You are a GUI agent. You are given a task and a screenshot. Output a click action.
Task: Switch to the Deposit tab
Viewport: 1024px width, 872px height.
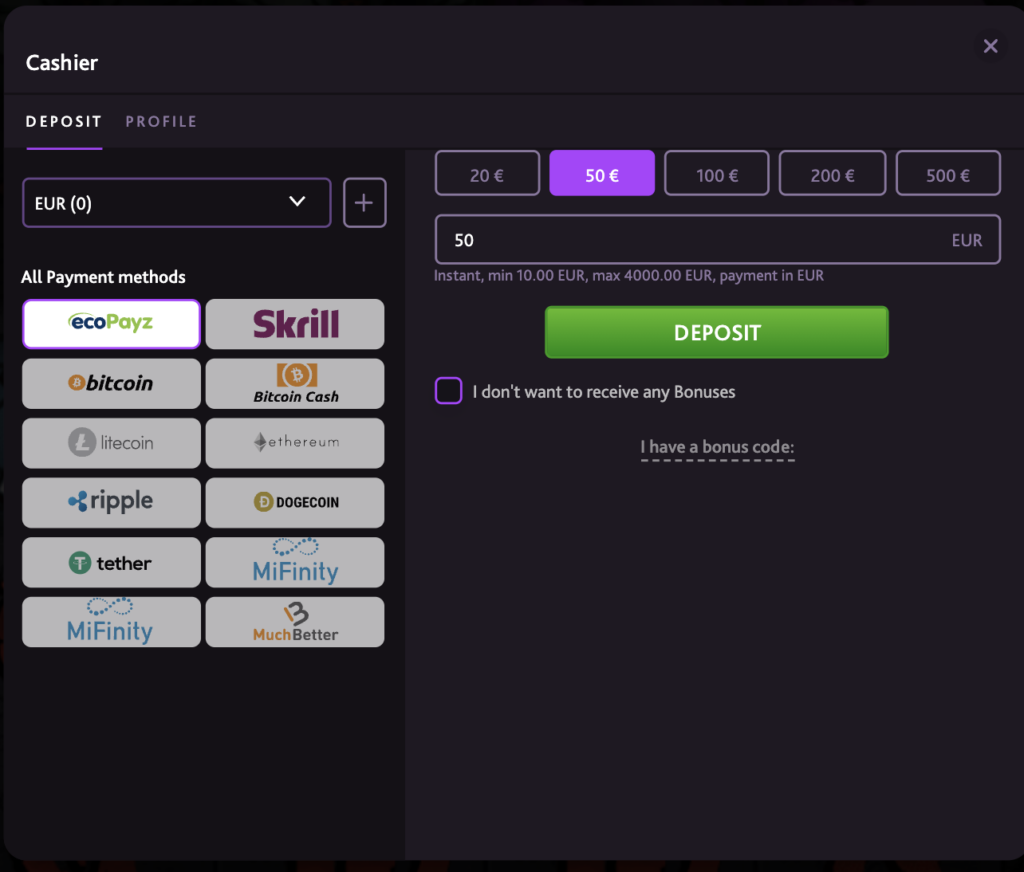point(64,121)
